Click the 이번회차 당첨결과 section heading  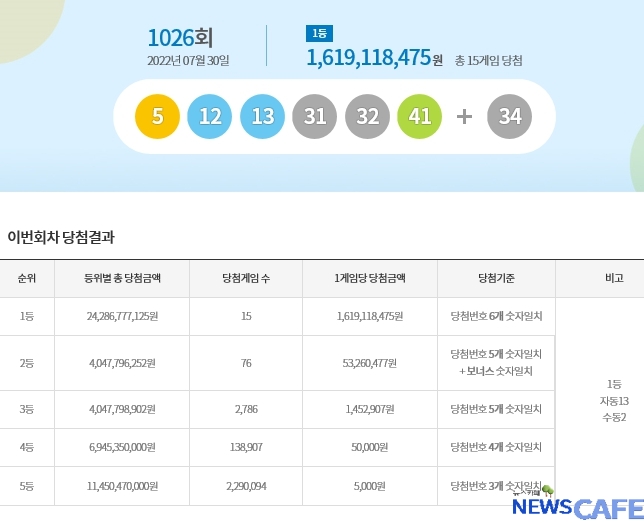click(x=61, y=237)
